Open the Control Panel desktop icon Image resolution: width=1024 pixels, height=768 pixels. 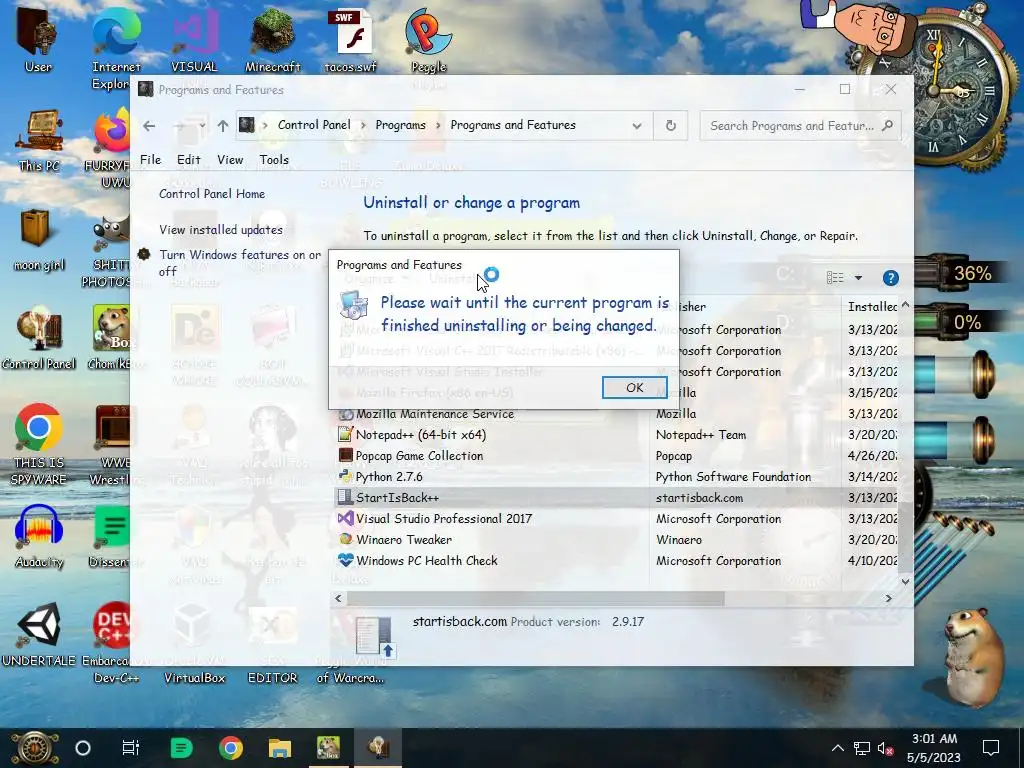pos(39,339)
